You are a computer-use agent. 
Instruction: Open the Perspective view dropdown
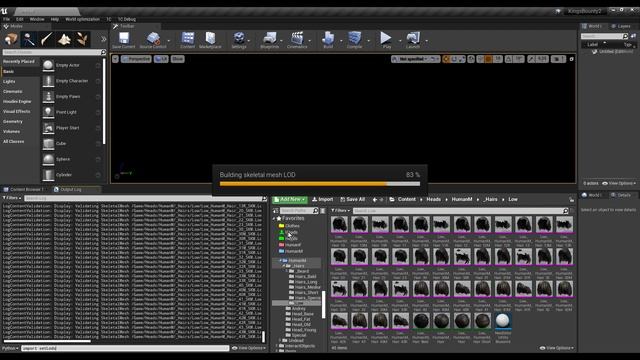pos(136,59)
